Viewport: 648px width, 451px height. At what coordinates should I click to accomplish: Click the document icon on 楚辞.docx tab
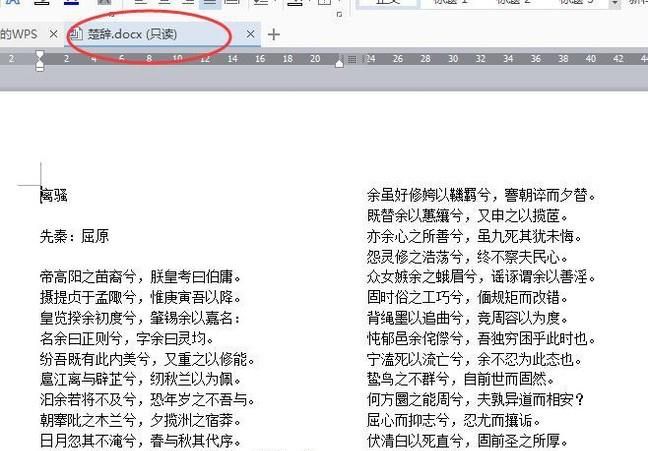[x=77, y=34]
